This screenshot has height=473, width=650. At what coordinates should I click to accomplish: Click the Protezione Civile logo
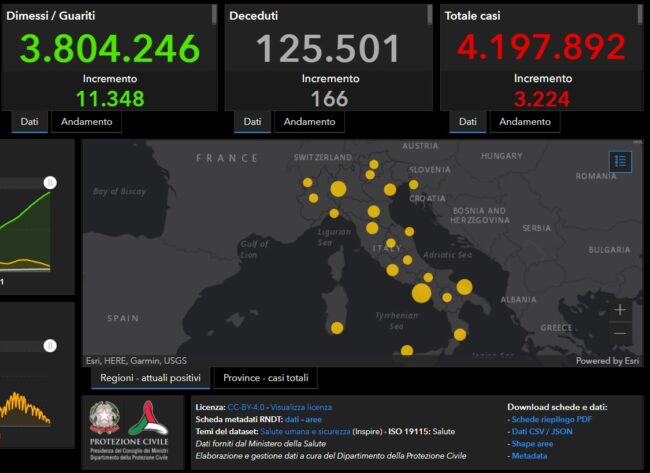148,418
